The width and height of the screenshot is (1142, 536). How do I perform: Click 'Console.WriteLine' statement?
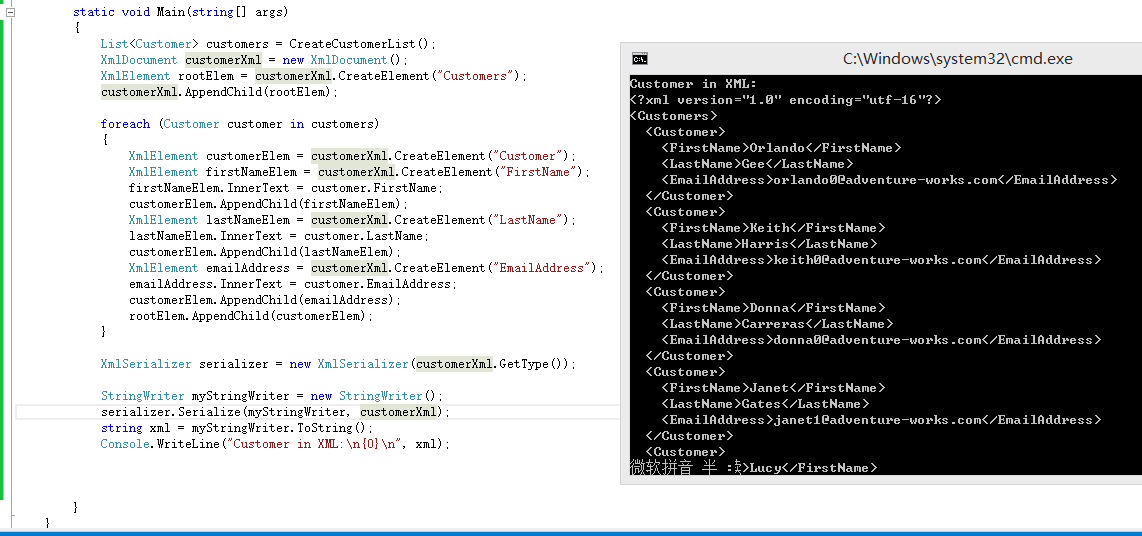(x=275, y=444)
